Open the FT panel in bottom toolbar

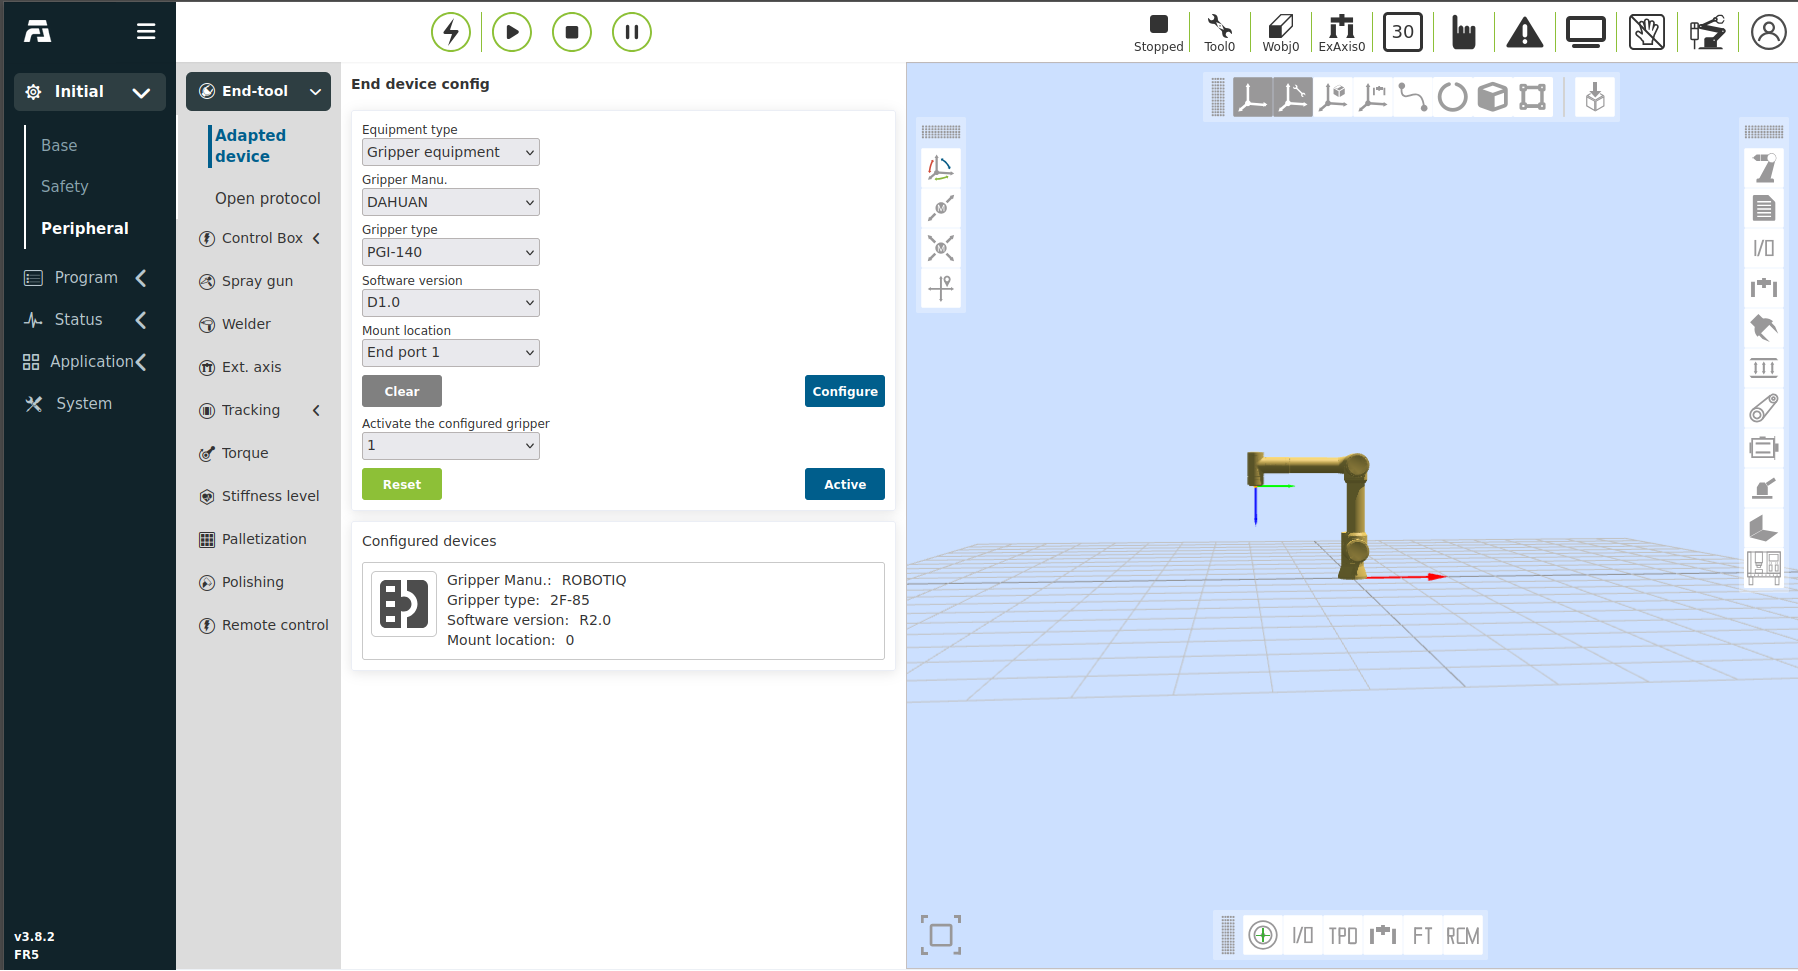(1422, 936)
